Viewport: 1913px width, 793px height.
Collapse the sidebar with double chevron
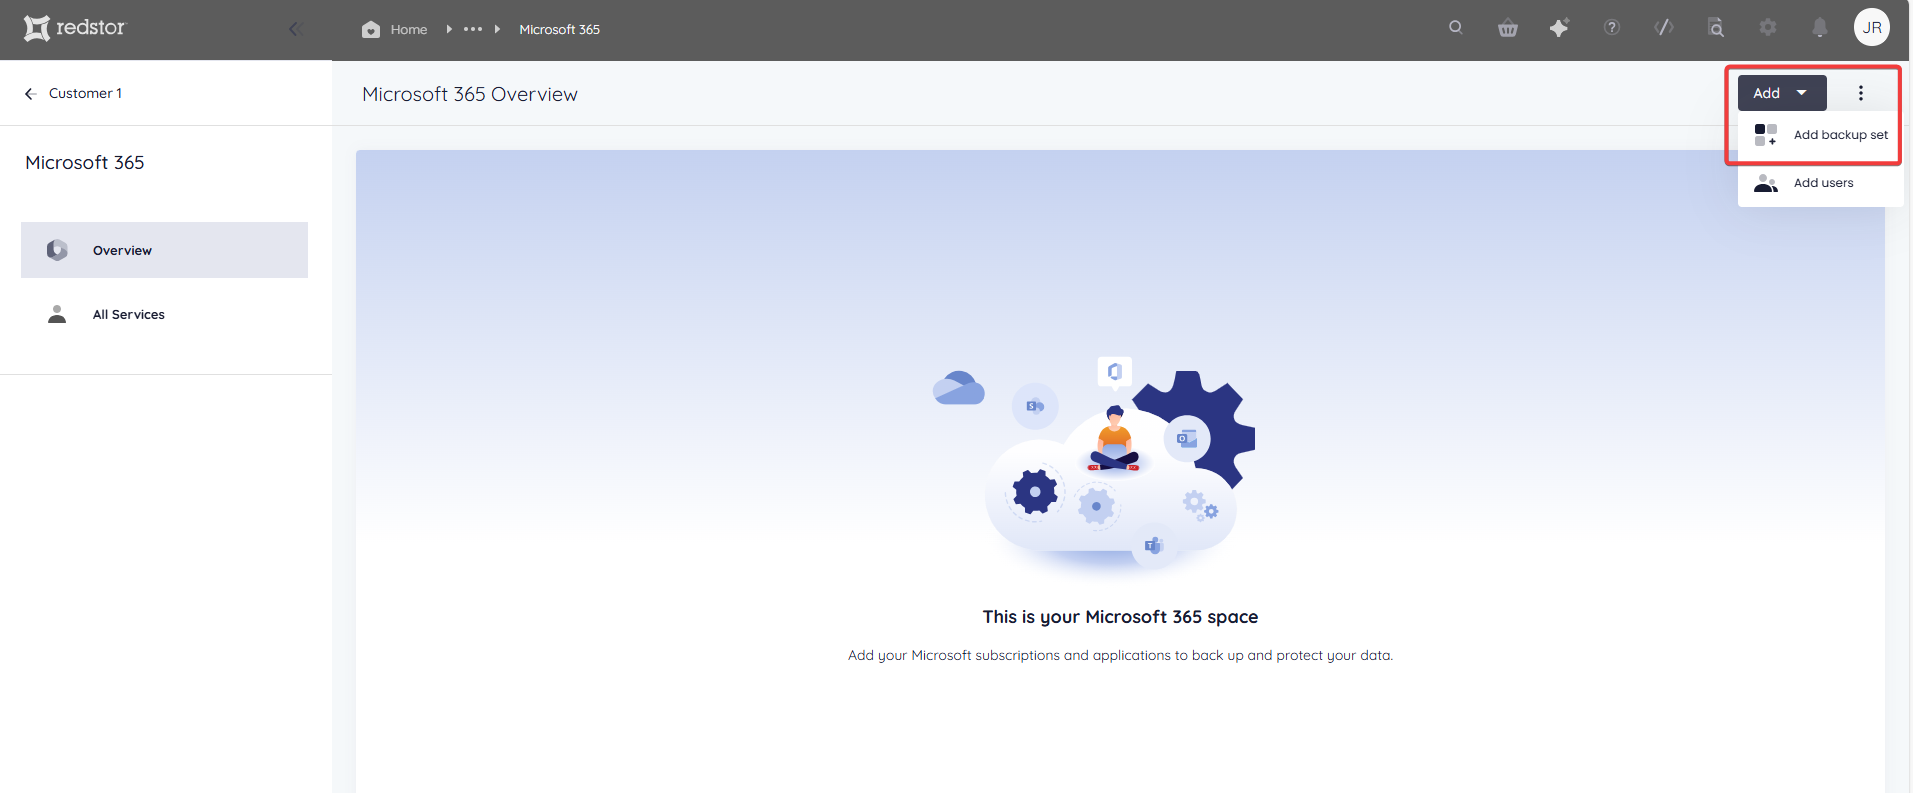coord(295,29)
